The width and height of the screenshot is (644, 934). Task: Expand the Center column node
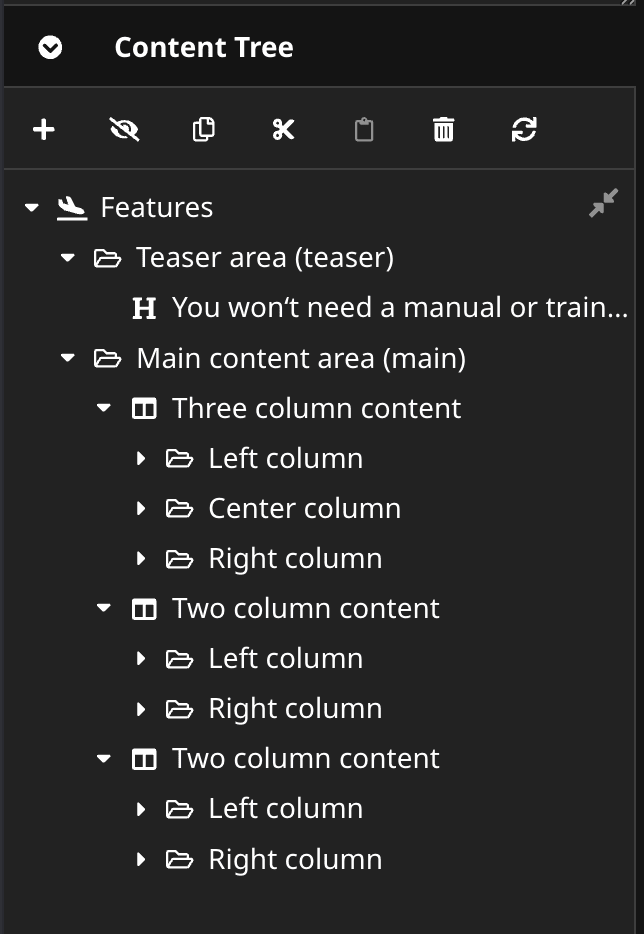click(141, 508)
